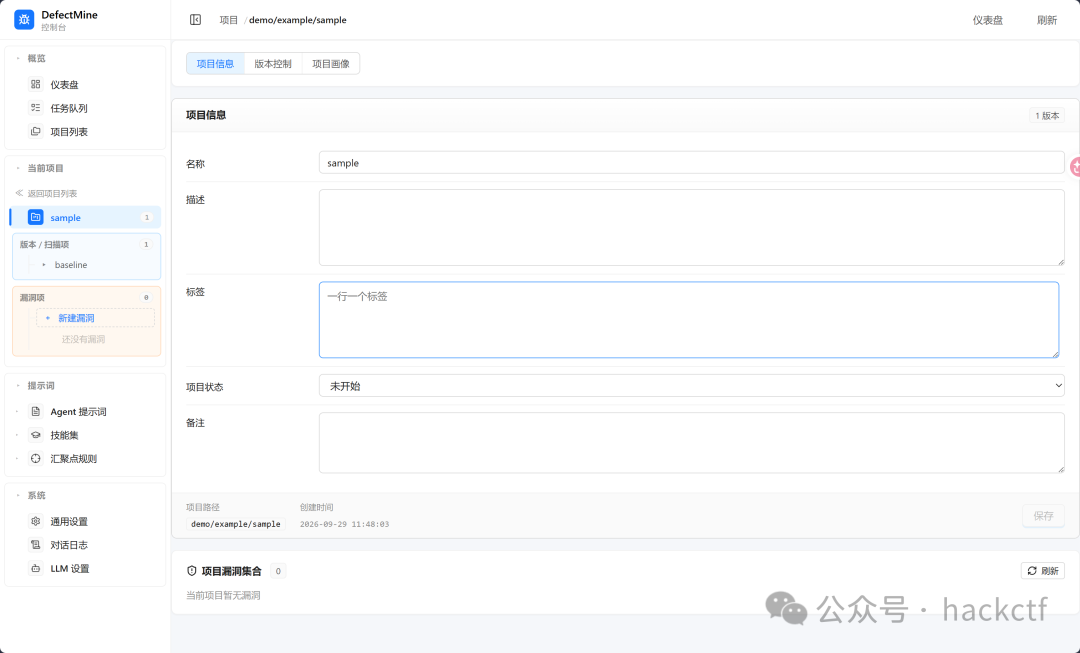Expand the Agent 提示词 item arrow

(17, 411)
